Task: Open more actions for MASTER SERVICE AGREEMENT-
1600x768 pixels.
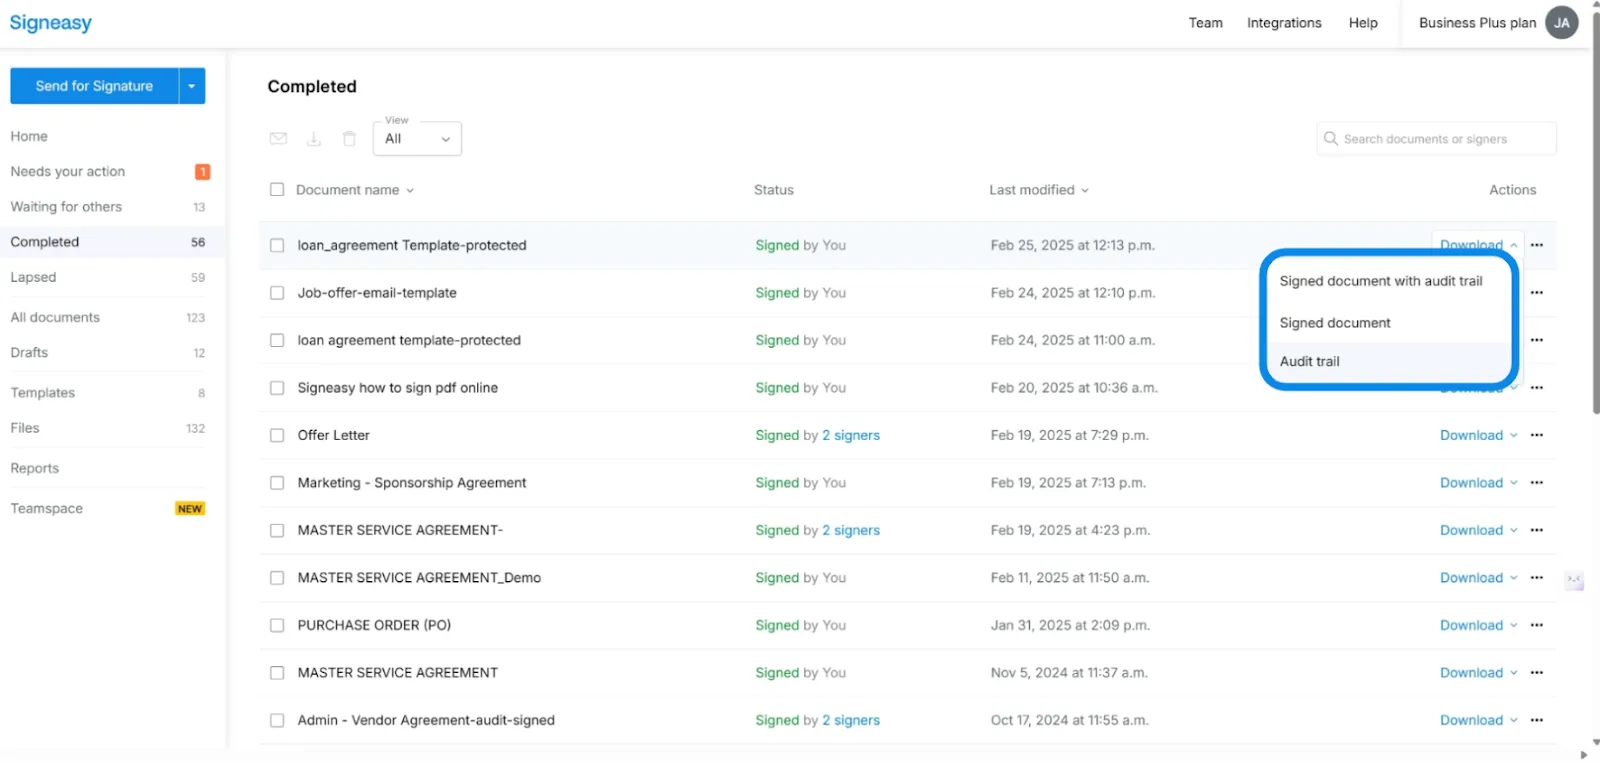Action: pos(1537,530)
